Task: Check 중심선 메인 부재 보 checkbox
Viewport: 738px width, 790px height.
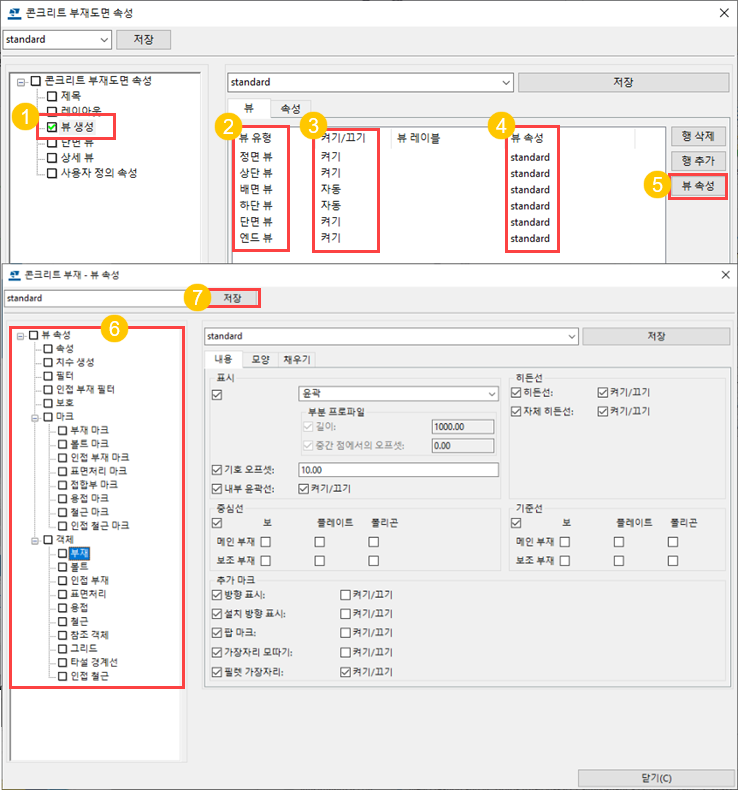Action: click(266, 542)
